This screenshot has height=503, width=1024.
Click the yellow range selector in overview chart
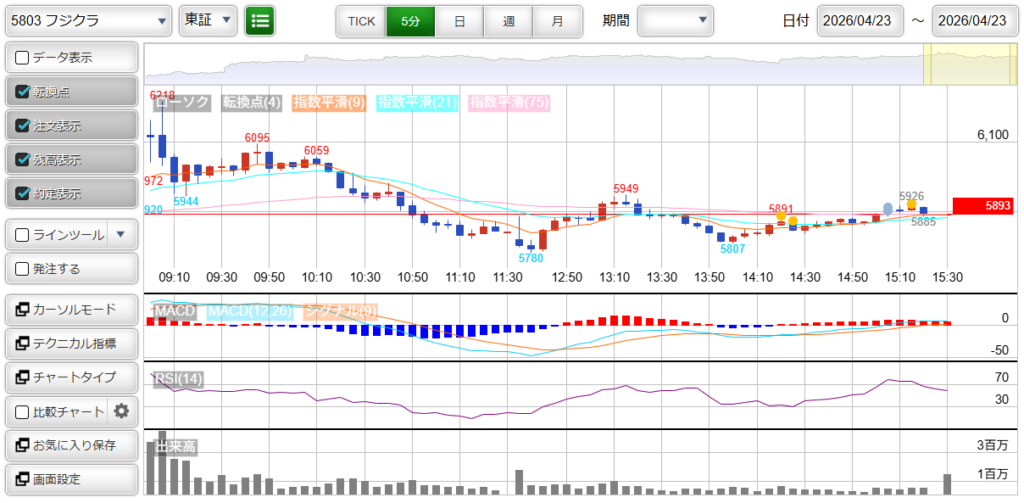955,65
